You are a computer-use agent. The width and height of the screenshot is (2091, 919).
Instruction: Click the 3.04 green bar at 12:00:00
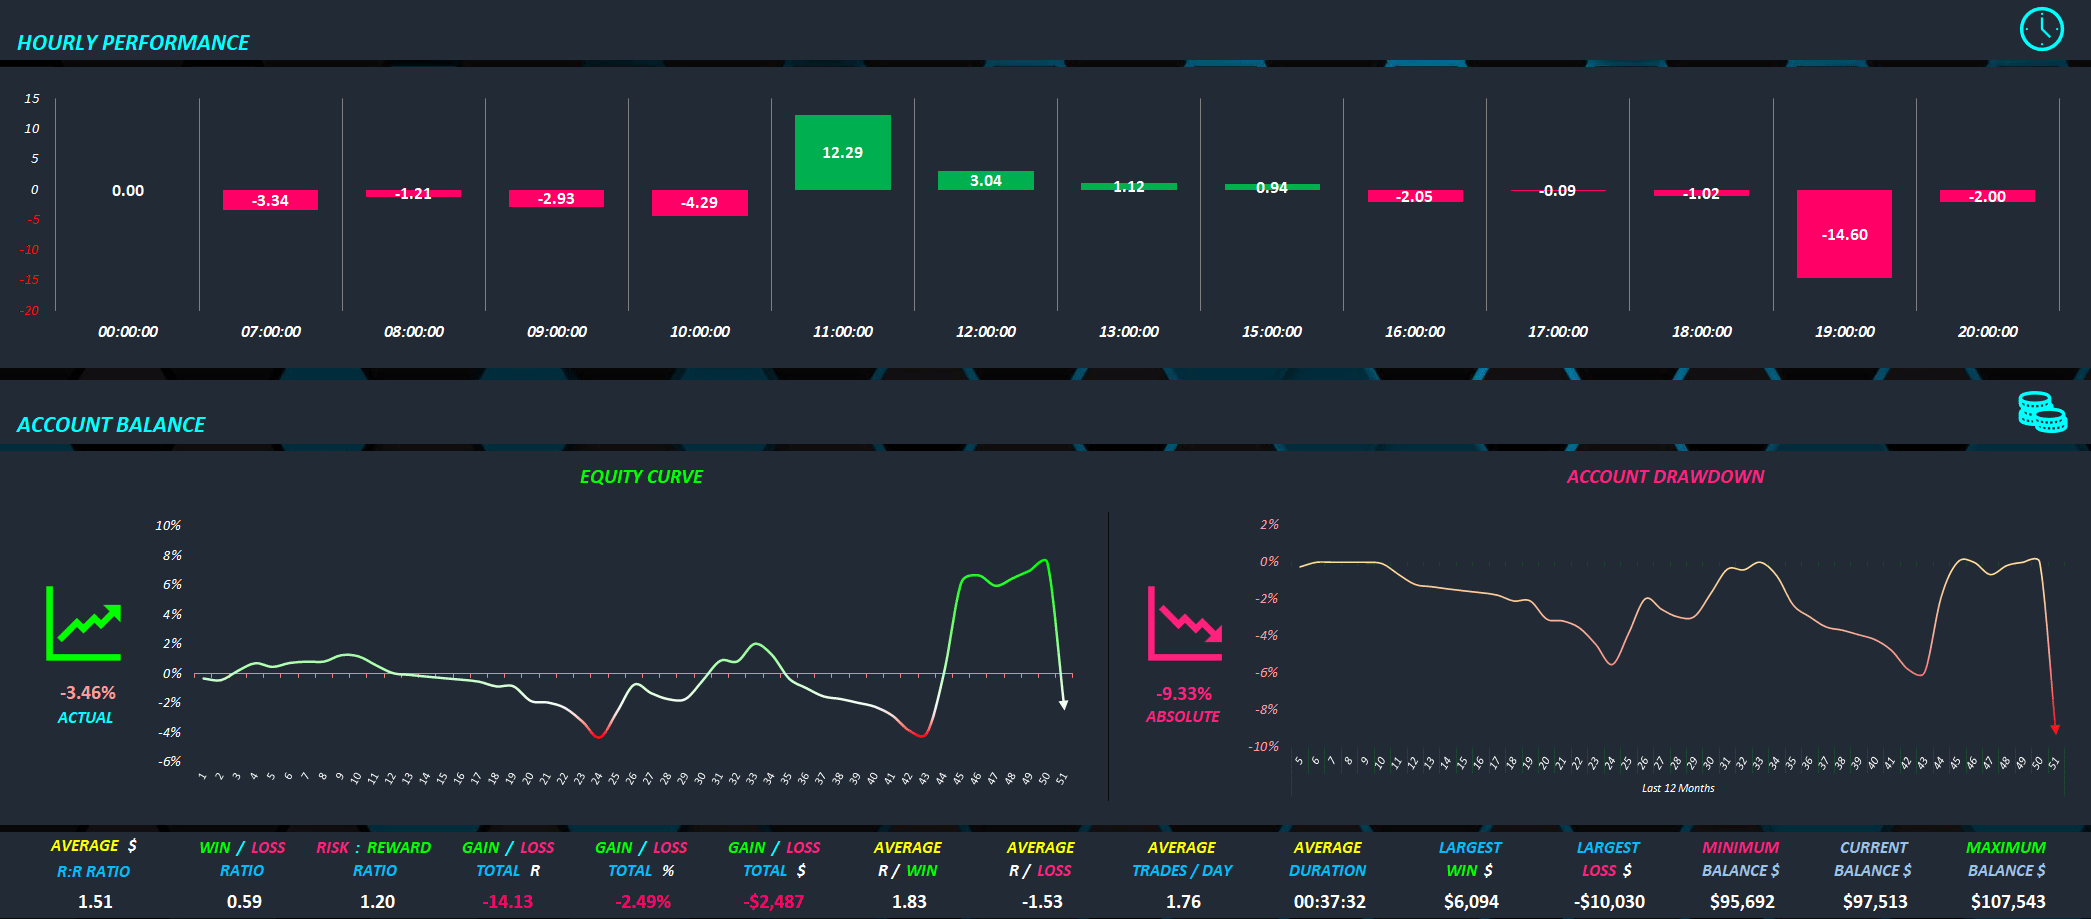click(x=985, y=180)
